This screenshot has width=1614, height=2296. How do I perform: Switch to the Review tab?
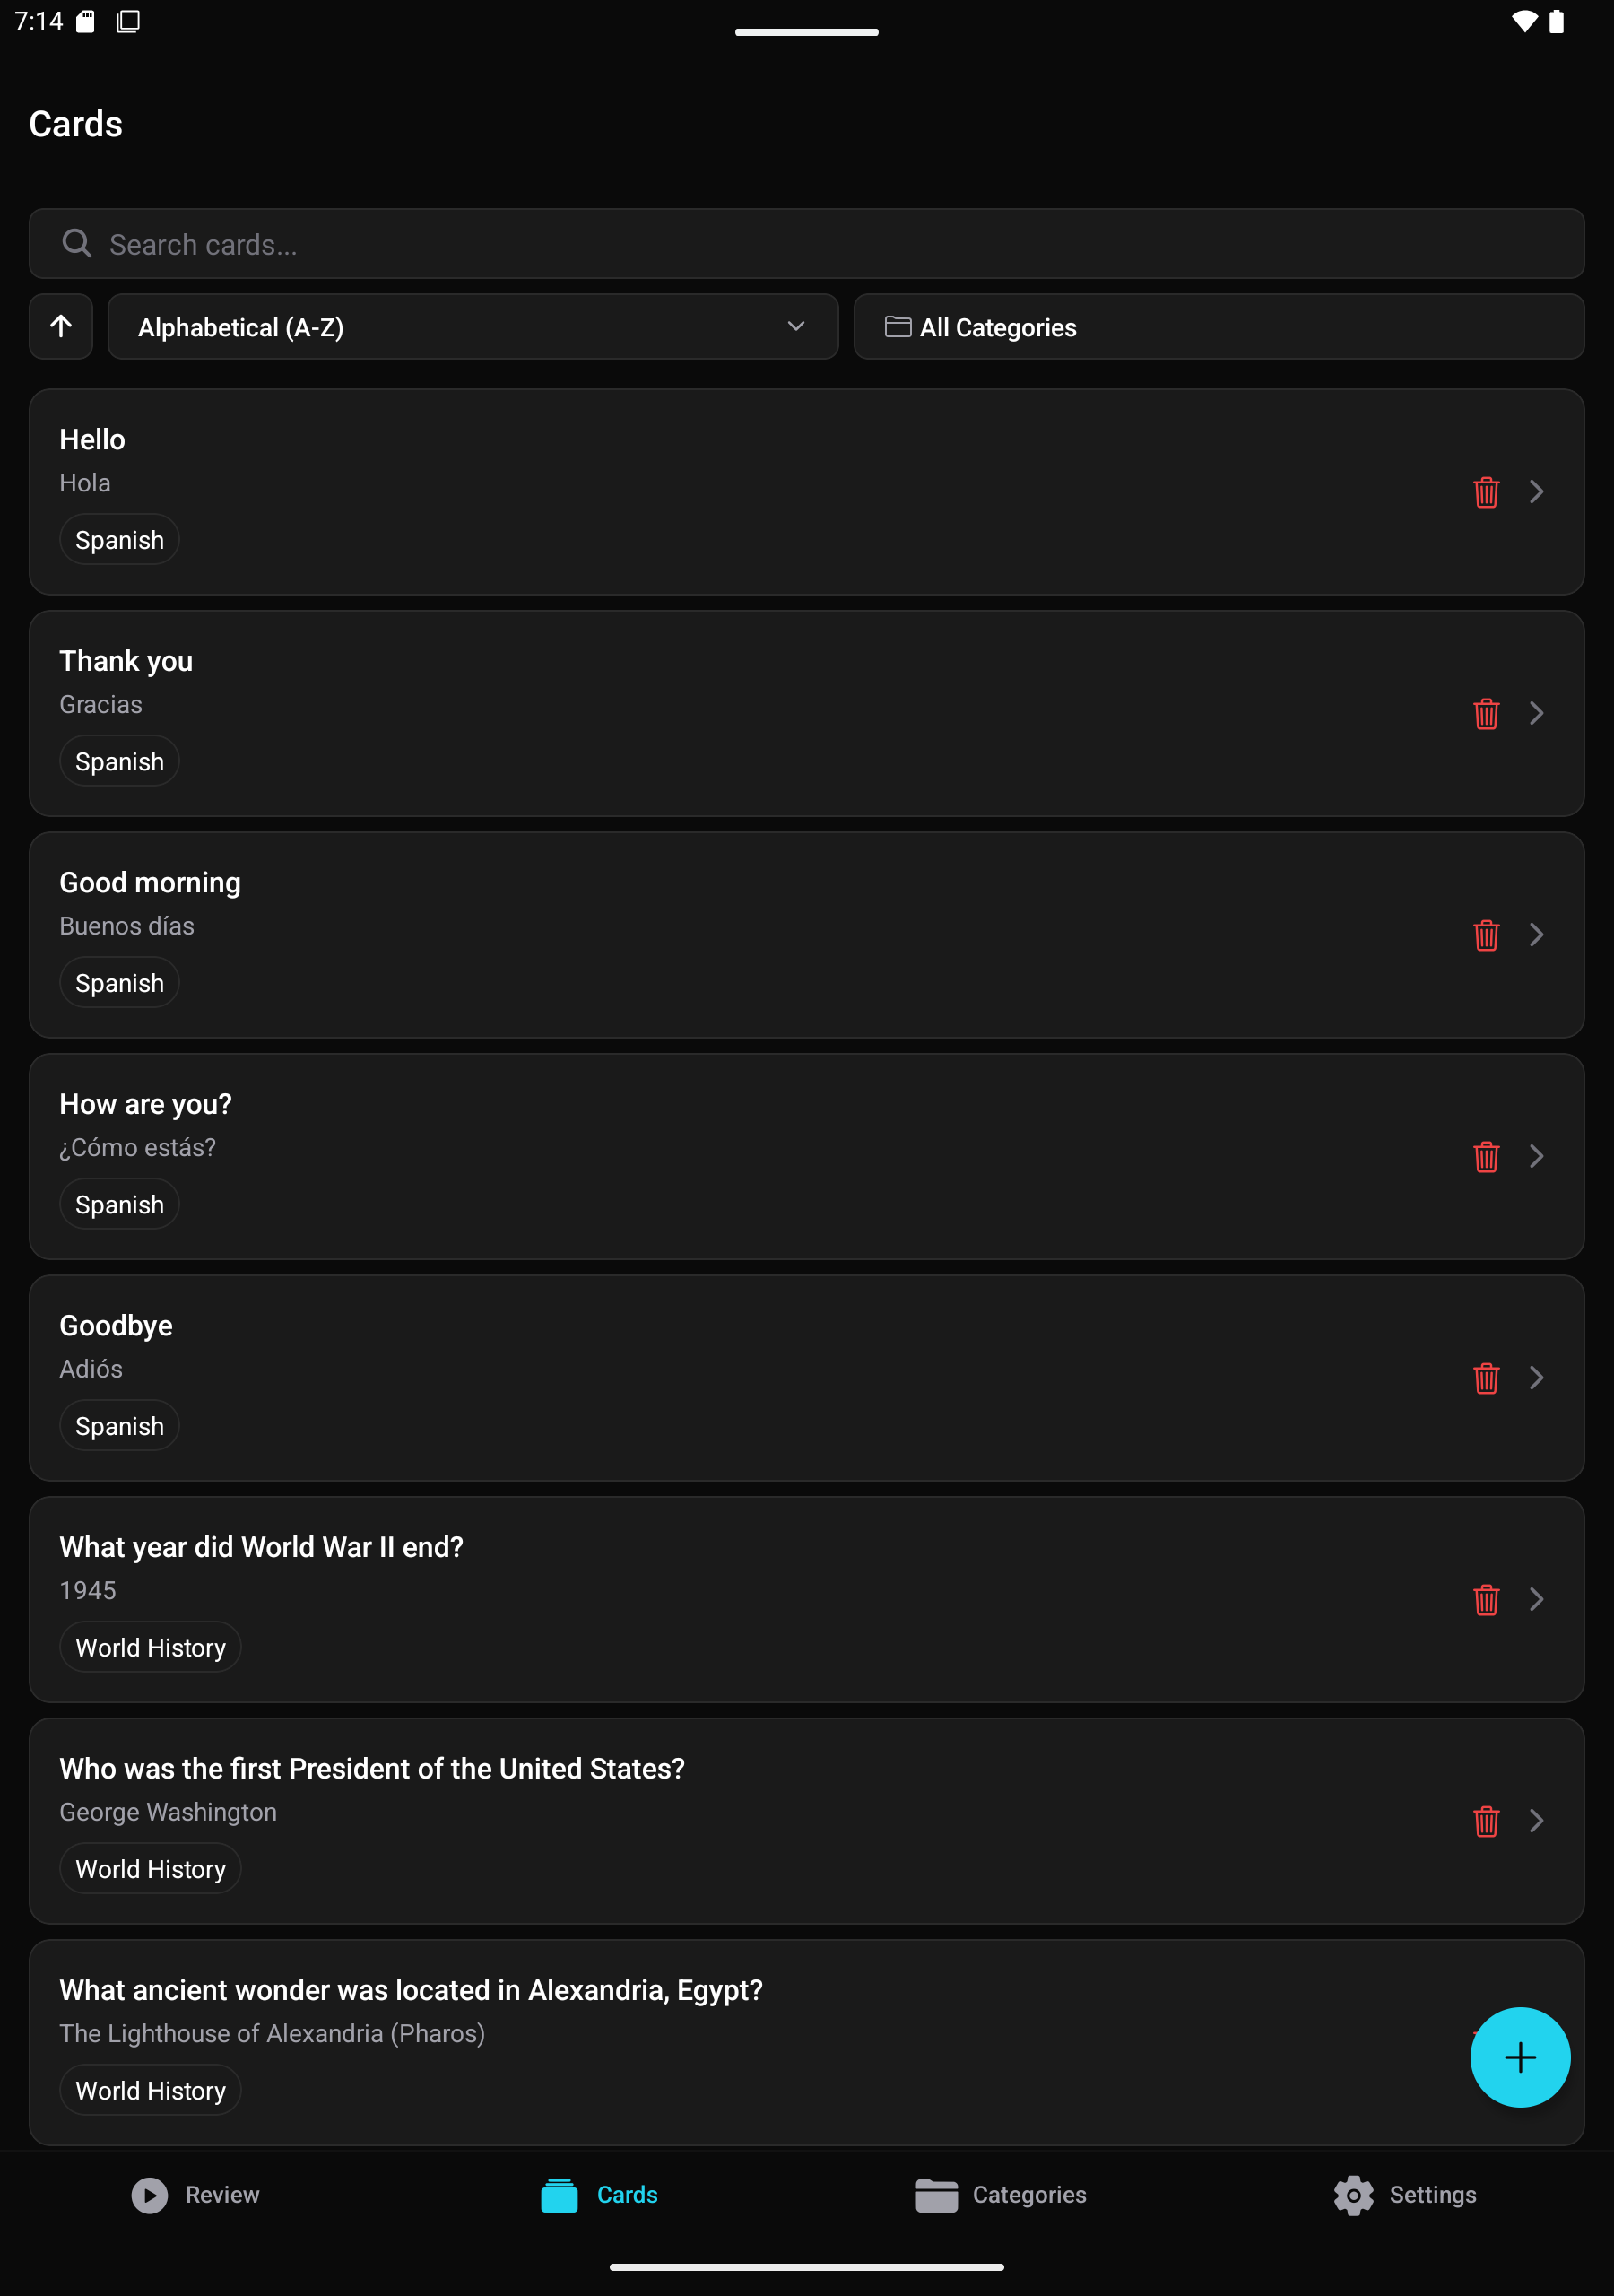coord(196,2195)
